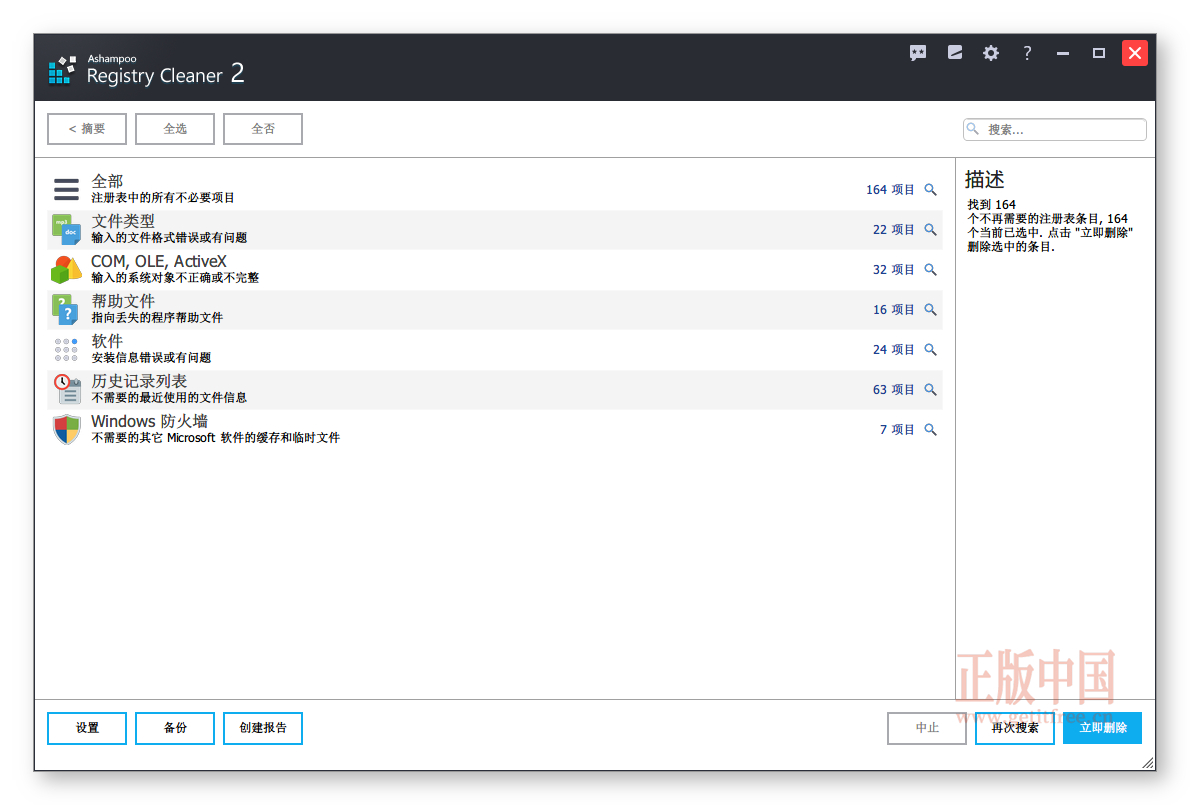Click description 输入的文件格式错误或有问题

click(169, 238)
